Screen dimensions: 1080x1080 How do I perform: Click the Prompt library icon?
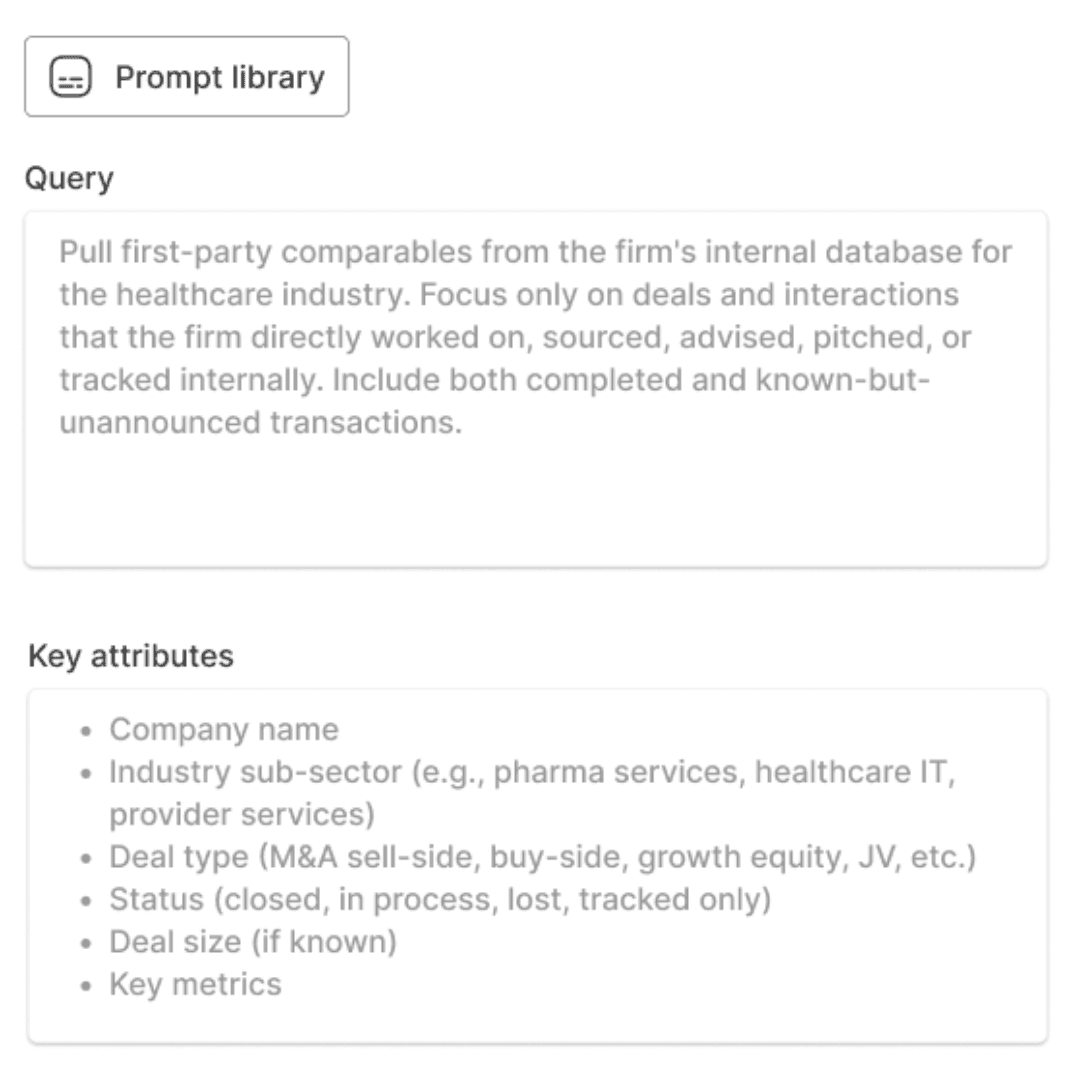click(x=70, y=76)
